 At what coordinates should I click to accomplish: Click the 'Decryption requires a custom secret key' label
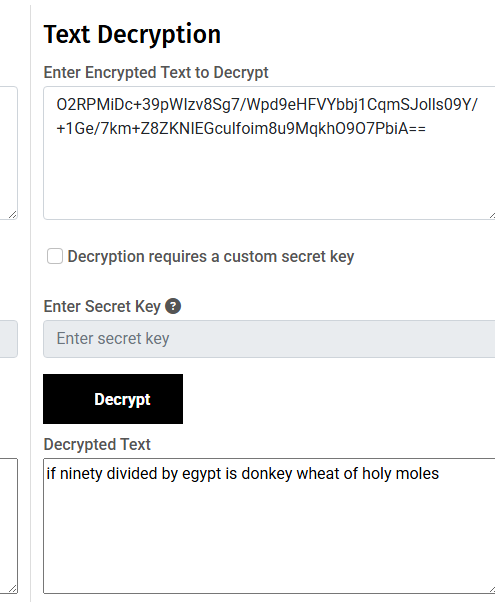211,257
